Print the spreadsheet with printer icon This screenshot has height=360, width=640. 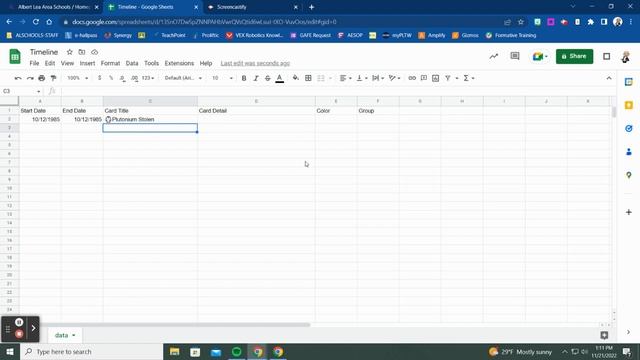click(42, 78)
